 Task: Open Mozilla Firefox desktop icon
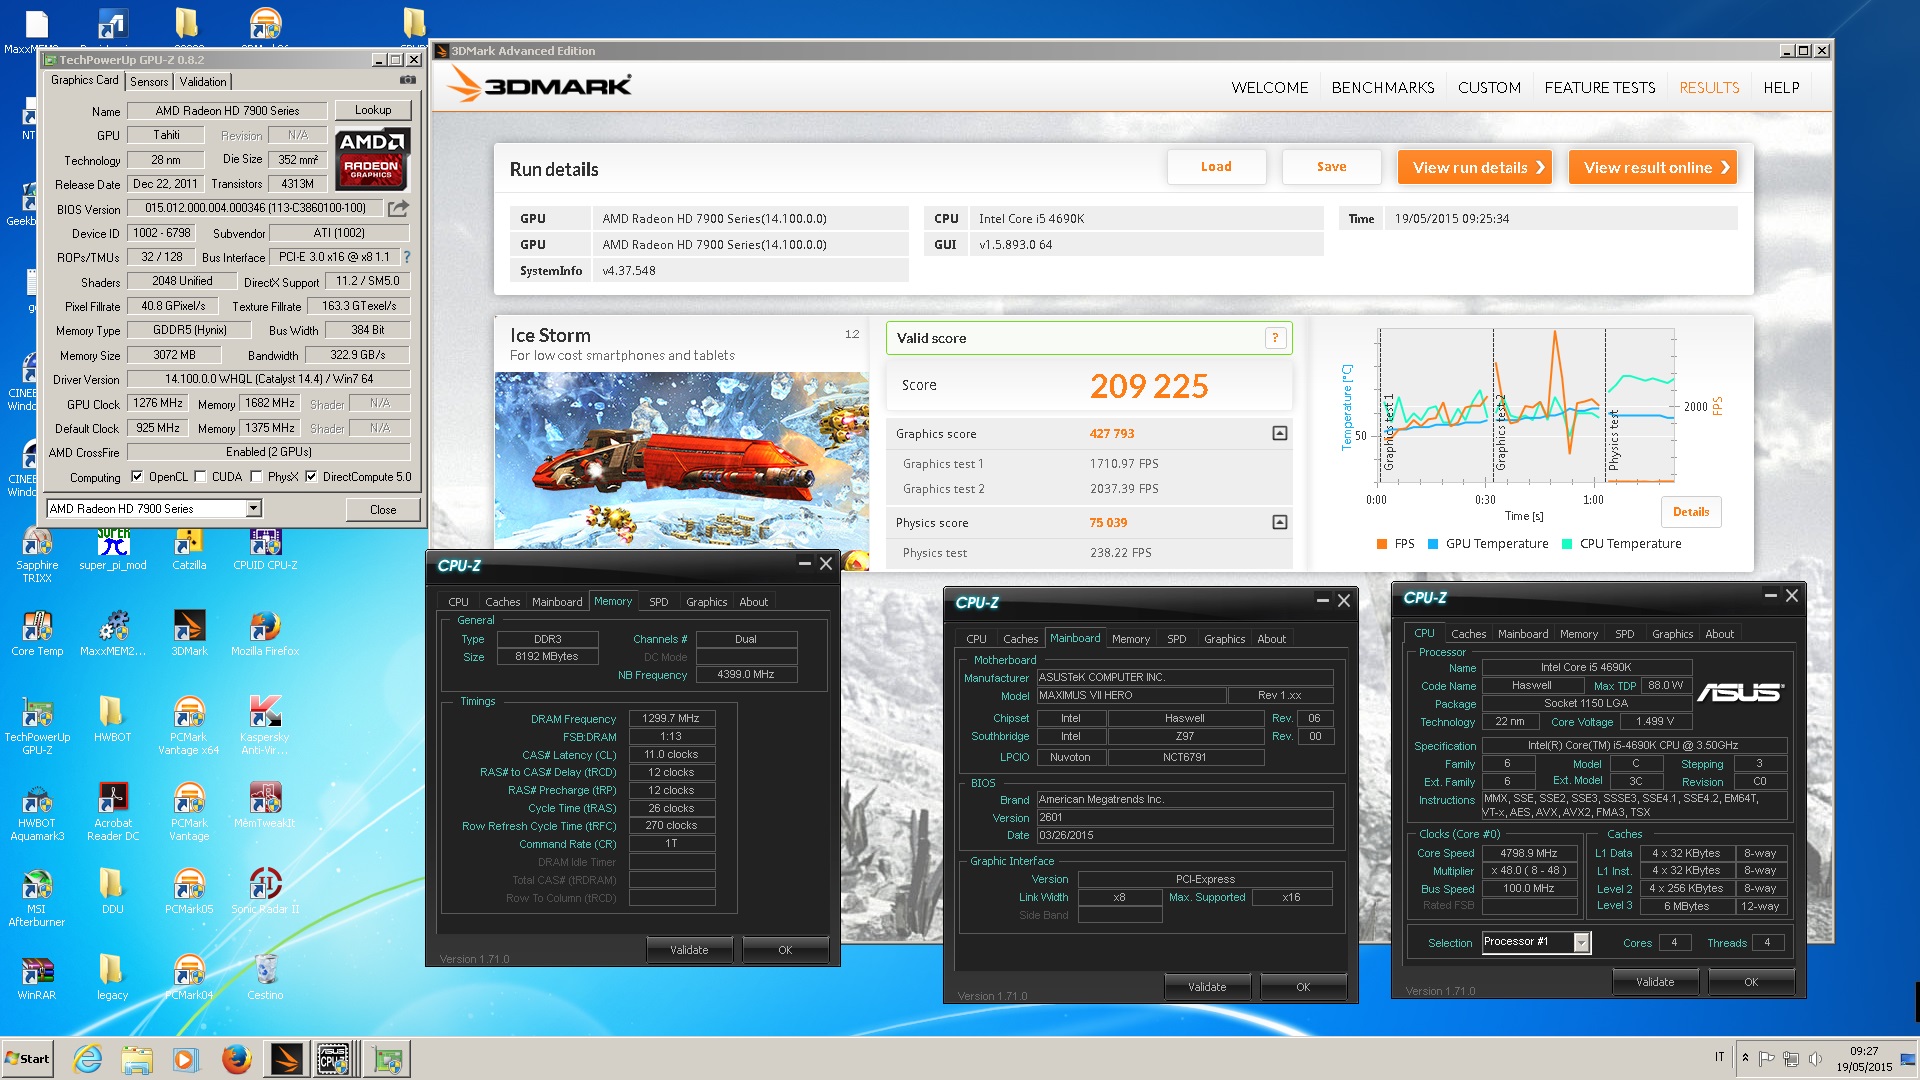(265, 635)
